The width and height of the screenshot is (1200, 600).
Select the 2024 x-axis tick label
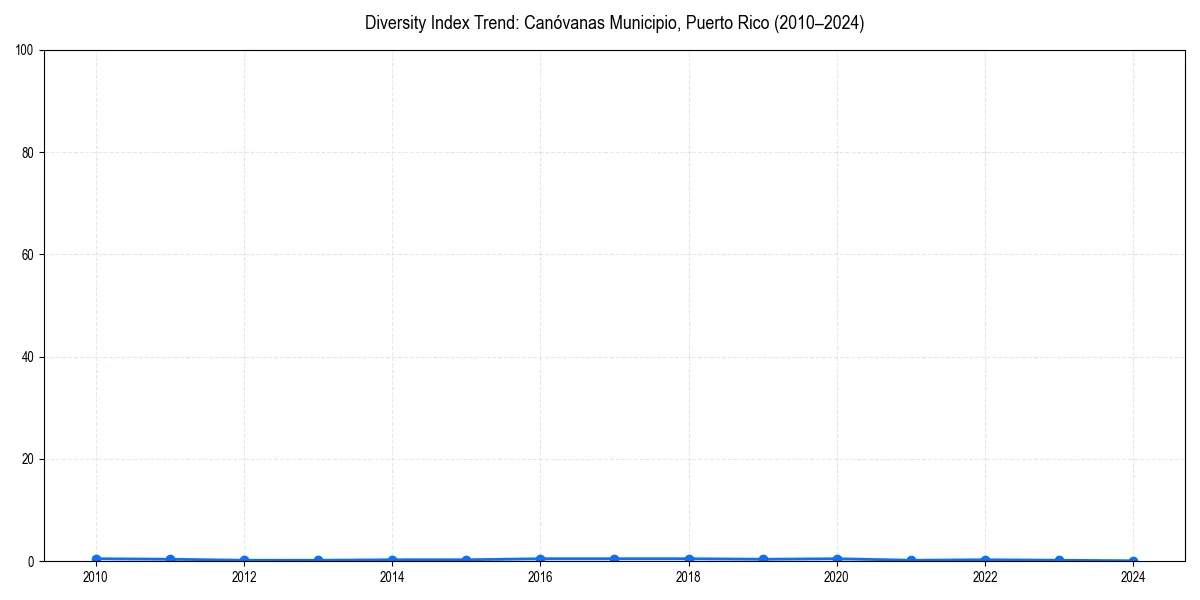1132,576
